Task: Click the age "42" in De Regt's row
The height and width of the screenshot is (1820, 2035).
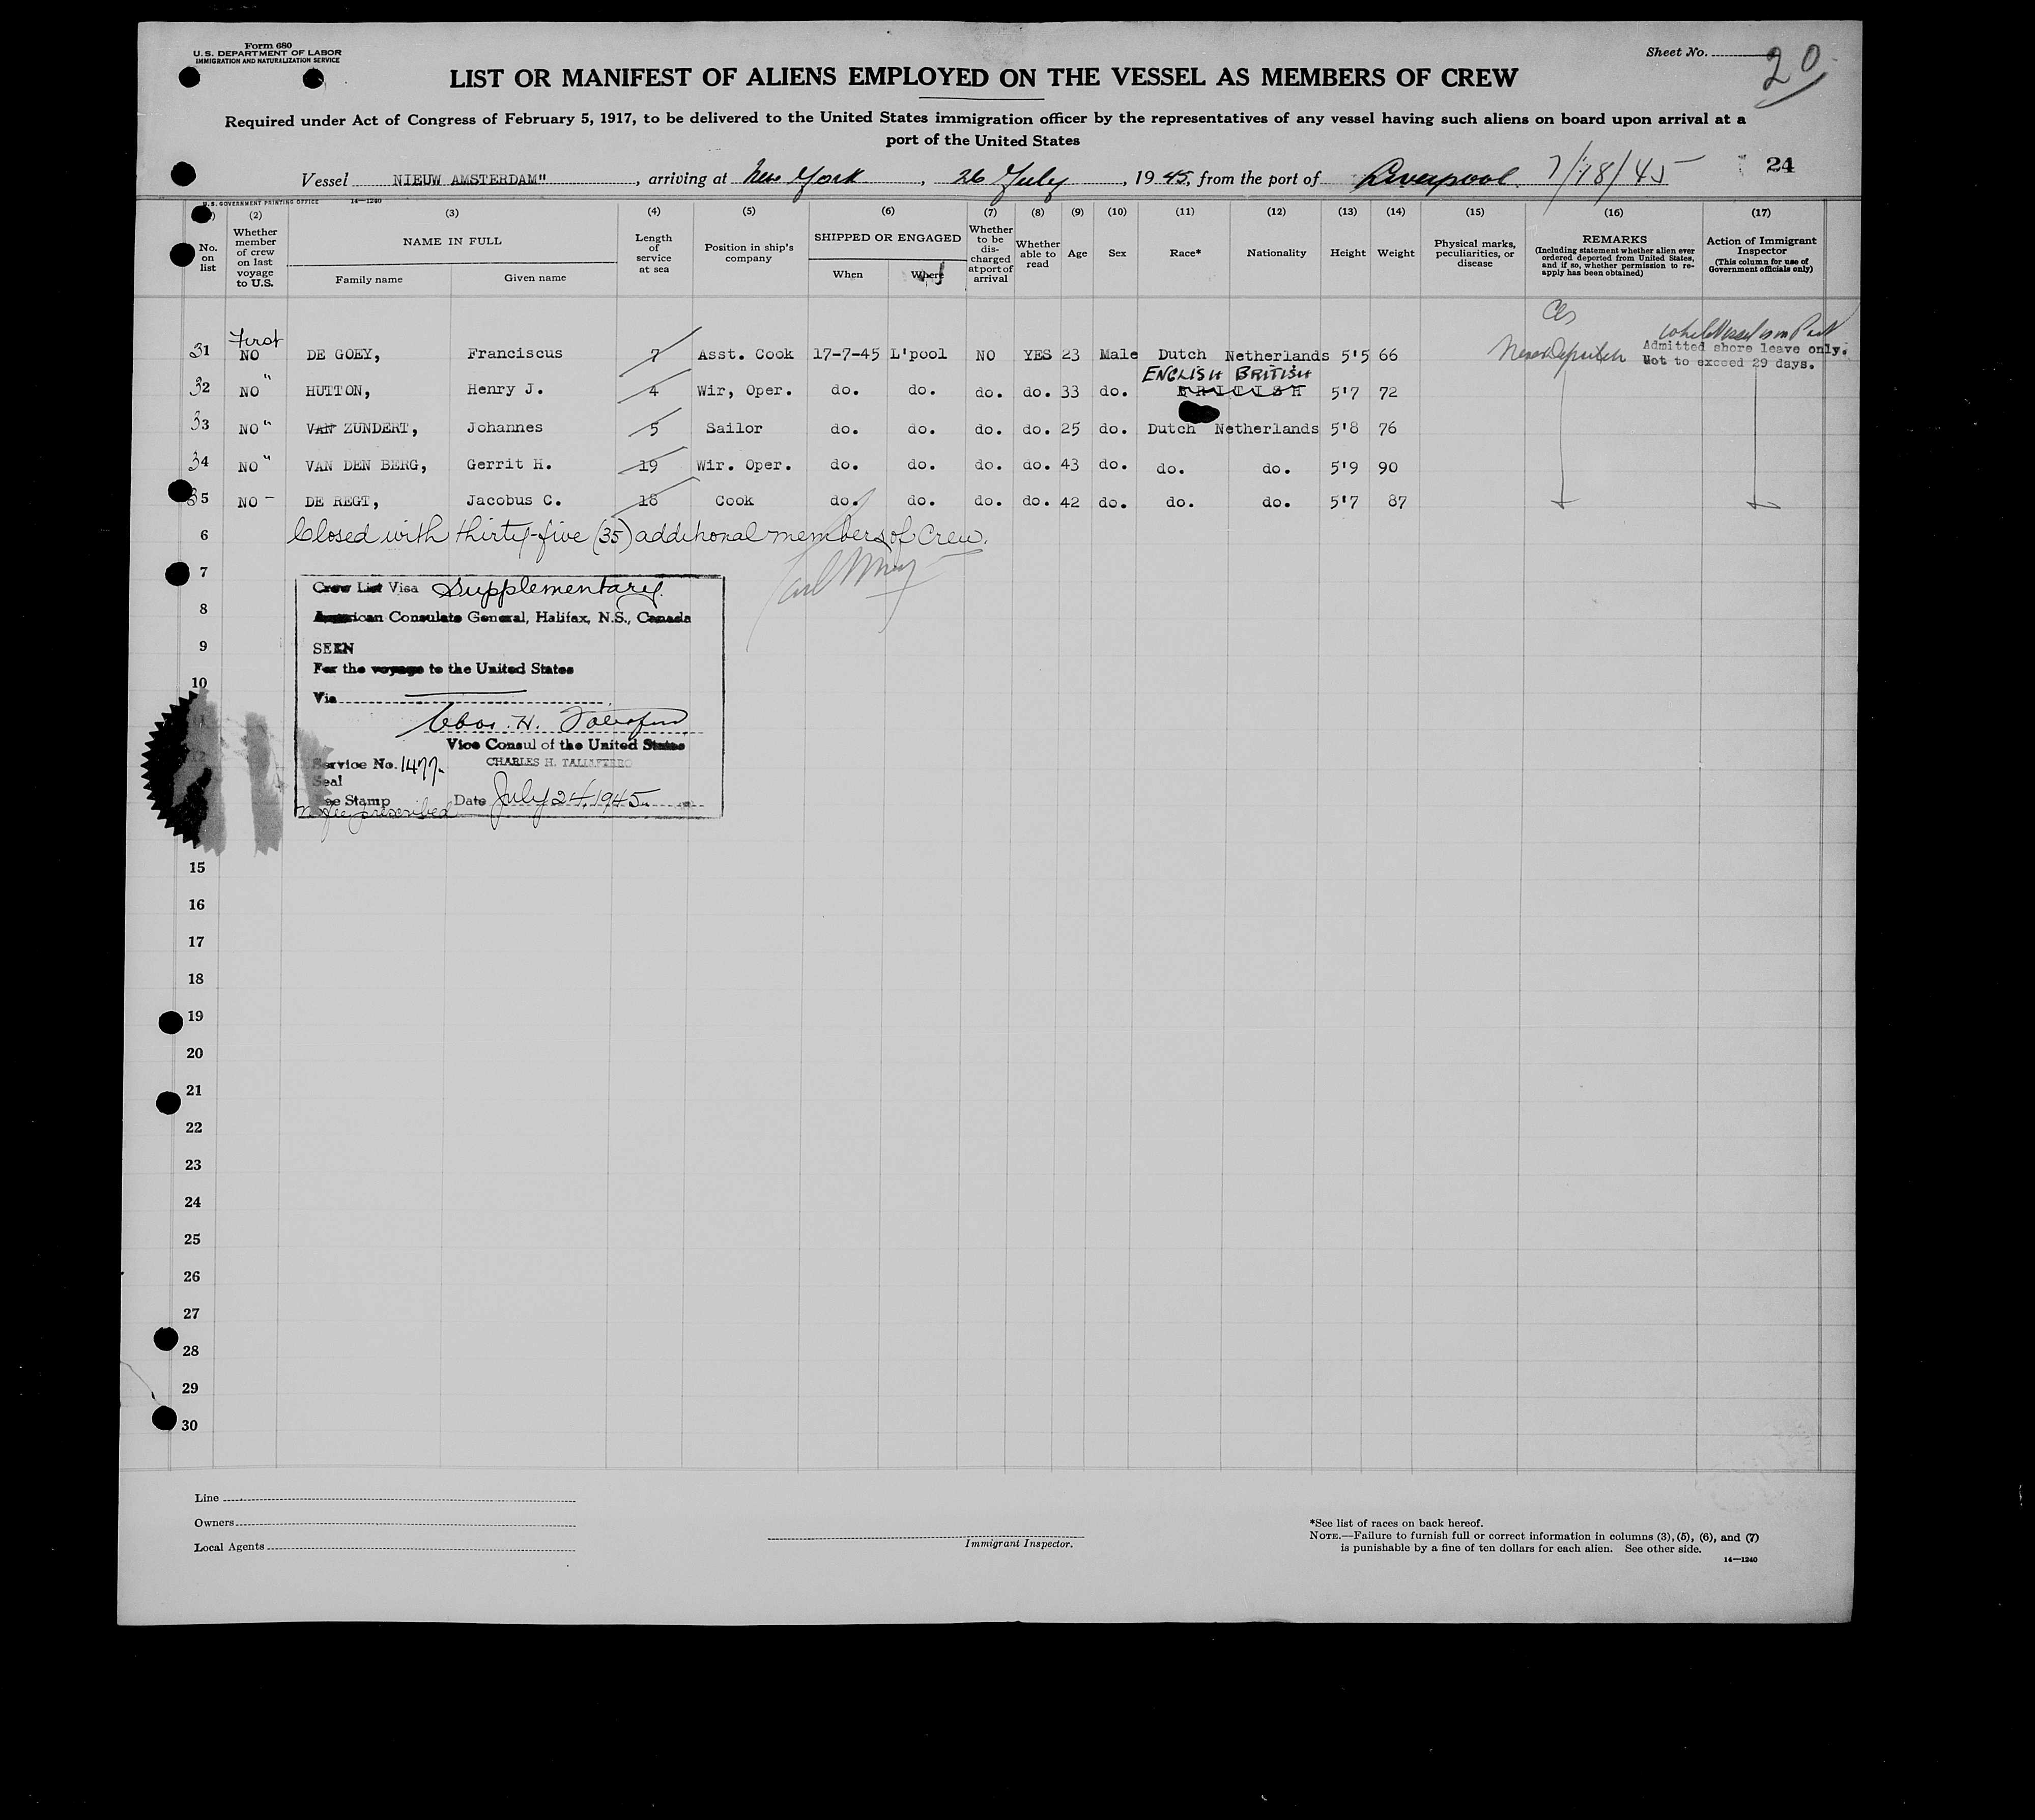Action: [1070, 502]
